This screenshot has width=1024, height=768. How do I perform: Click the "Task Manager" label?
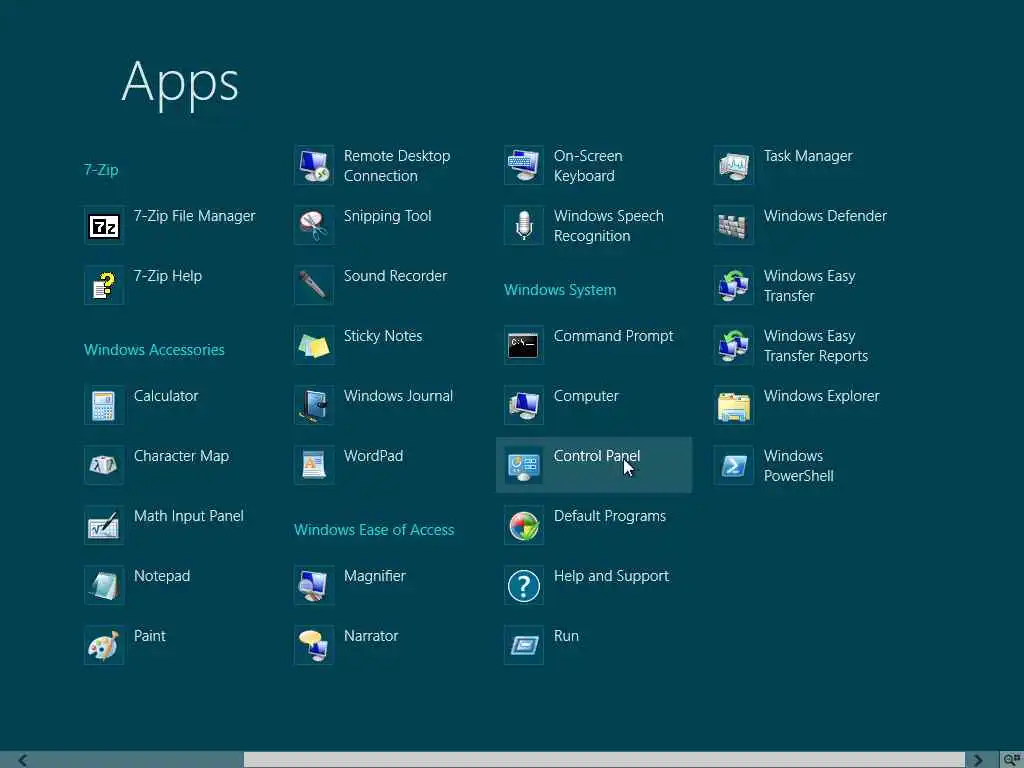(x=808, y=157)
